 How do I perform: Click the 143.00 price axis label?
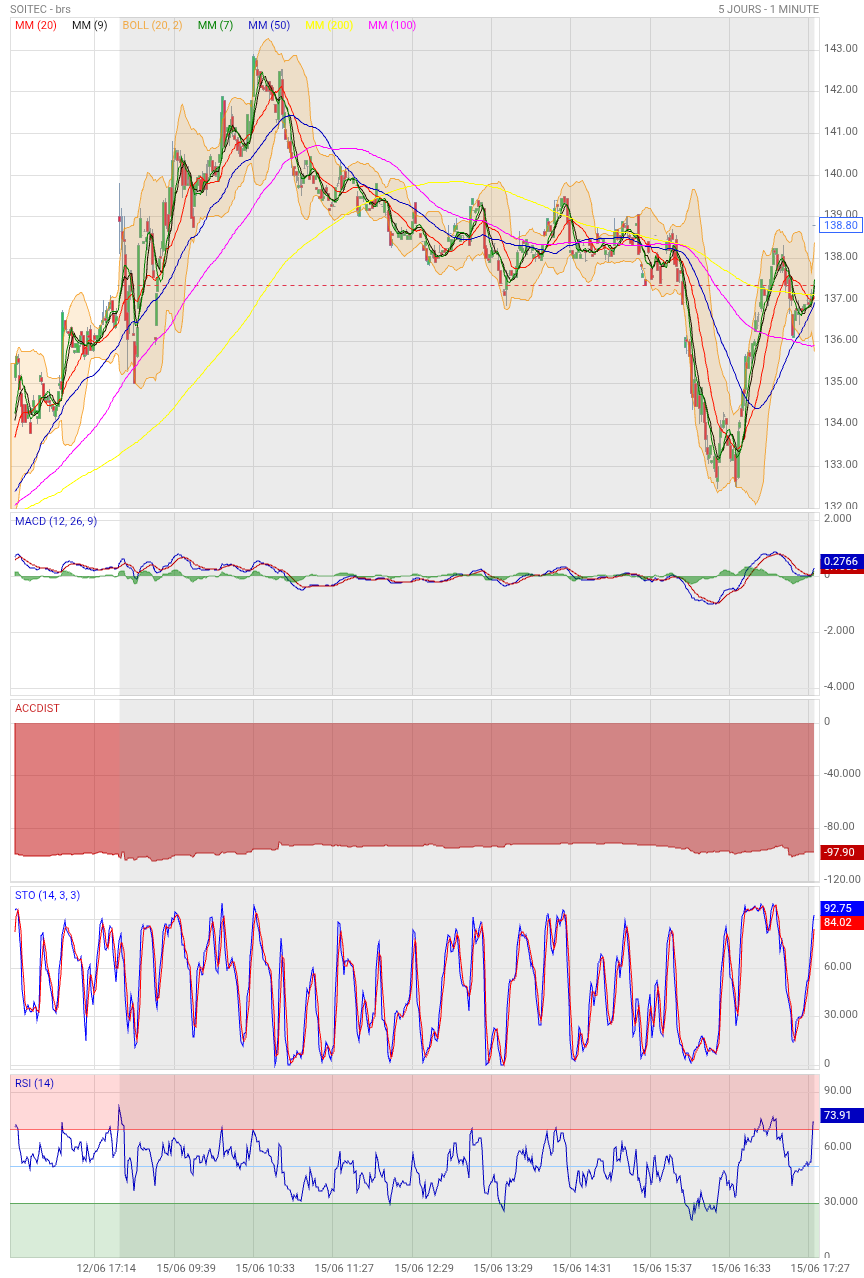coord(841,48)
